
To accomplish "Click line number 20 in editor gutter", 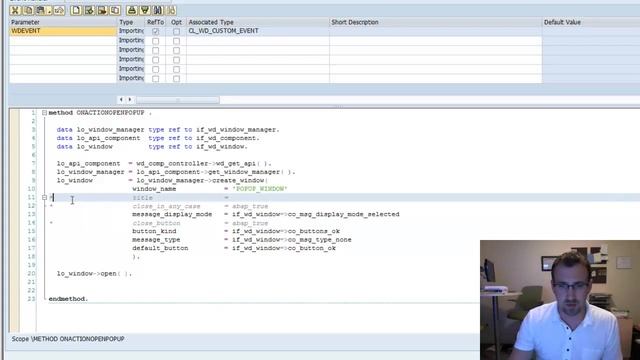I will pos(31,273).
